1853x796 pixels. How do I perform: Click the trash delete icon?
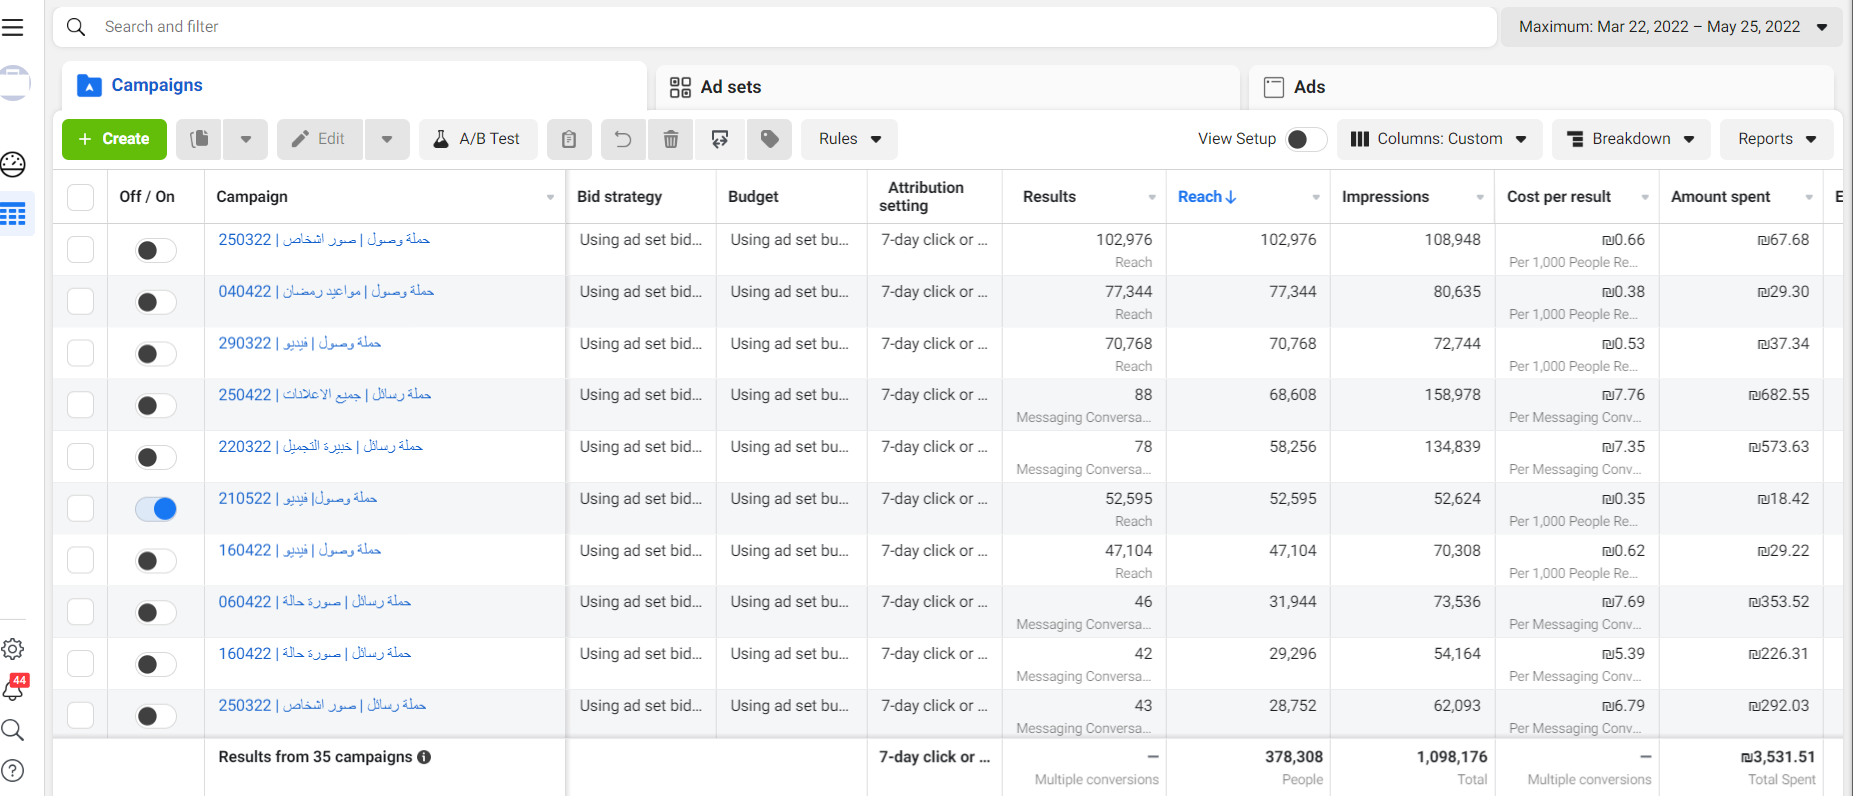coord(671,139)
